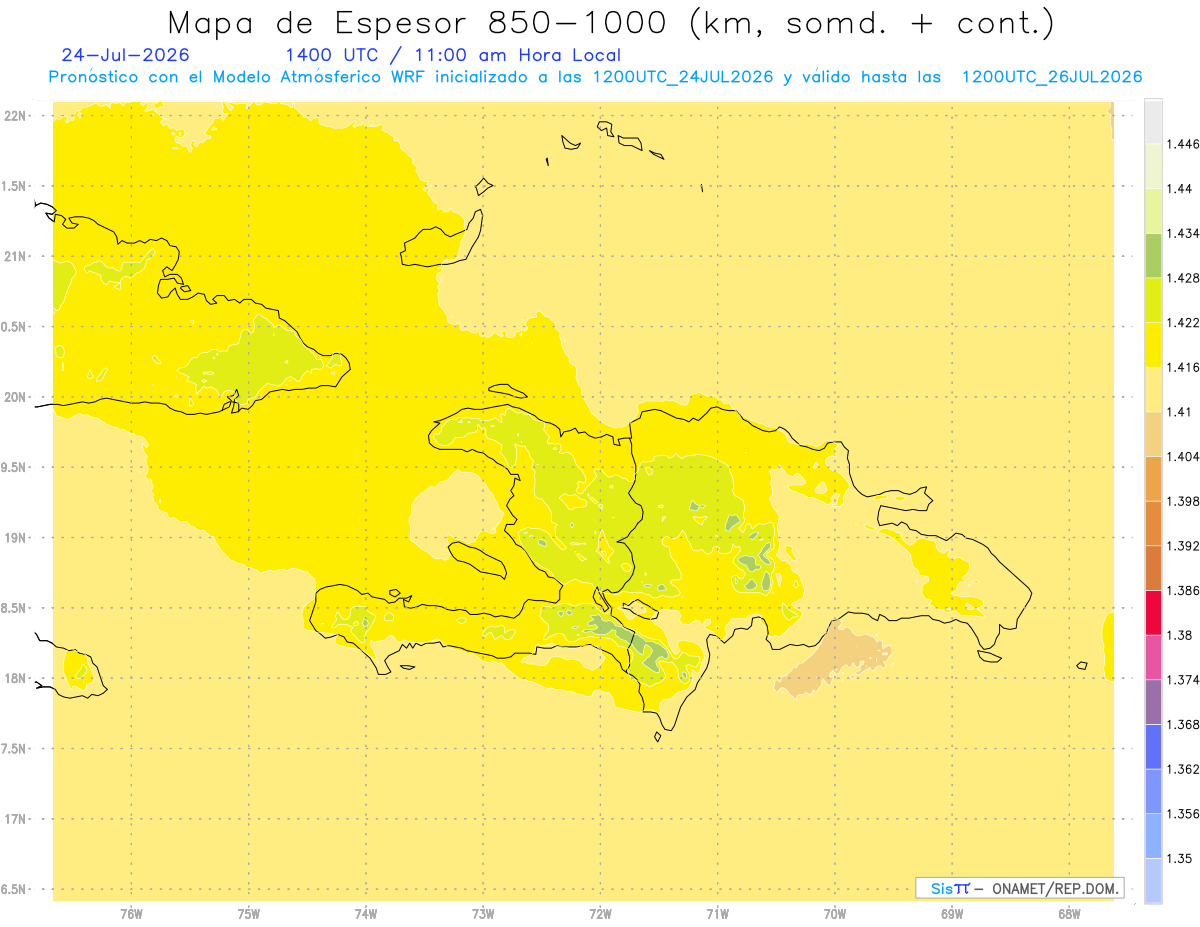Click the legend value '1.422'
This screenshot has width=1200, height=927.
pos(1184,323)
